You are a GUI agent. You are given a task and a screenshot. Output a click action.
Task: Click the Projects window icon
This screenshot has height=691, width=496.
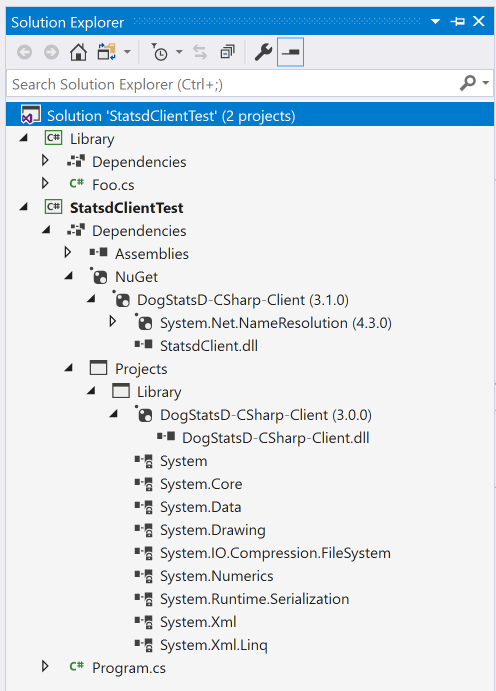pos(98,368)
